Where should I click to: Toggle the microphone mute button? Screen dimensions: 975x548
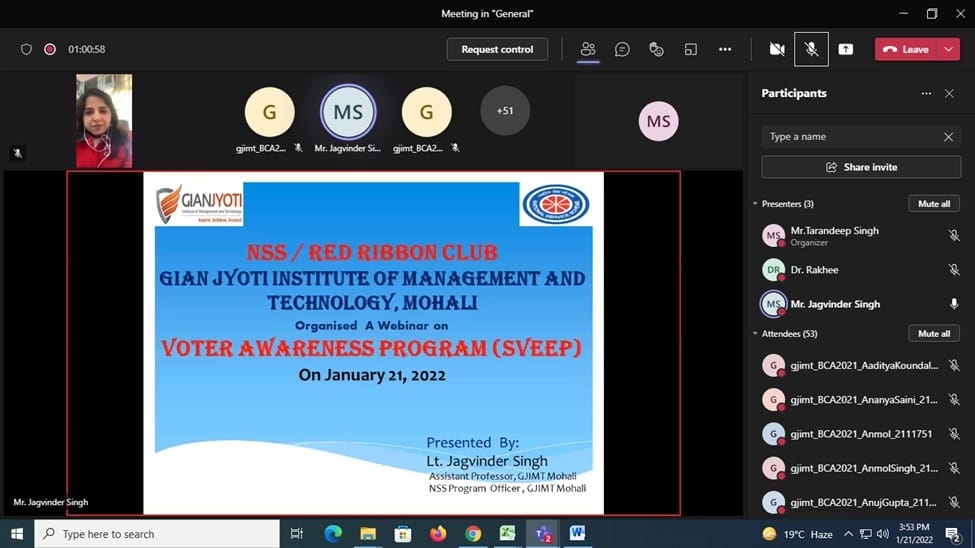[811, 49]
